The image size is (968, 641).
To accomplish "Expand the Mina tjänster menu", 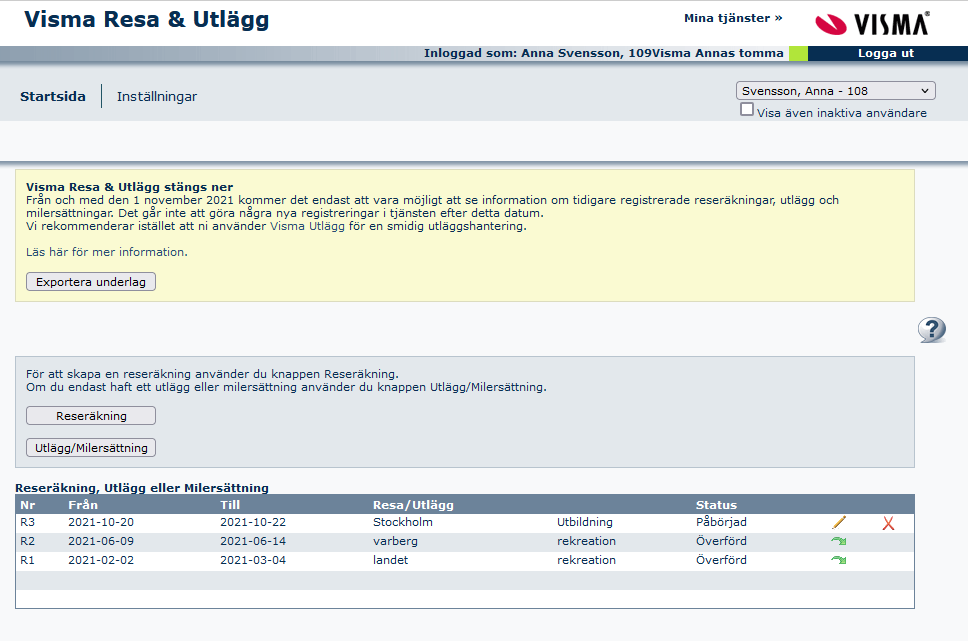I will [x=732, y=18].
